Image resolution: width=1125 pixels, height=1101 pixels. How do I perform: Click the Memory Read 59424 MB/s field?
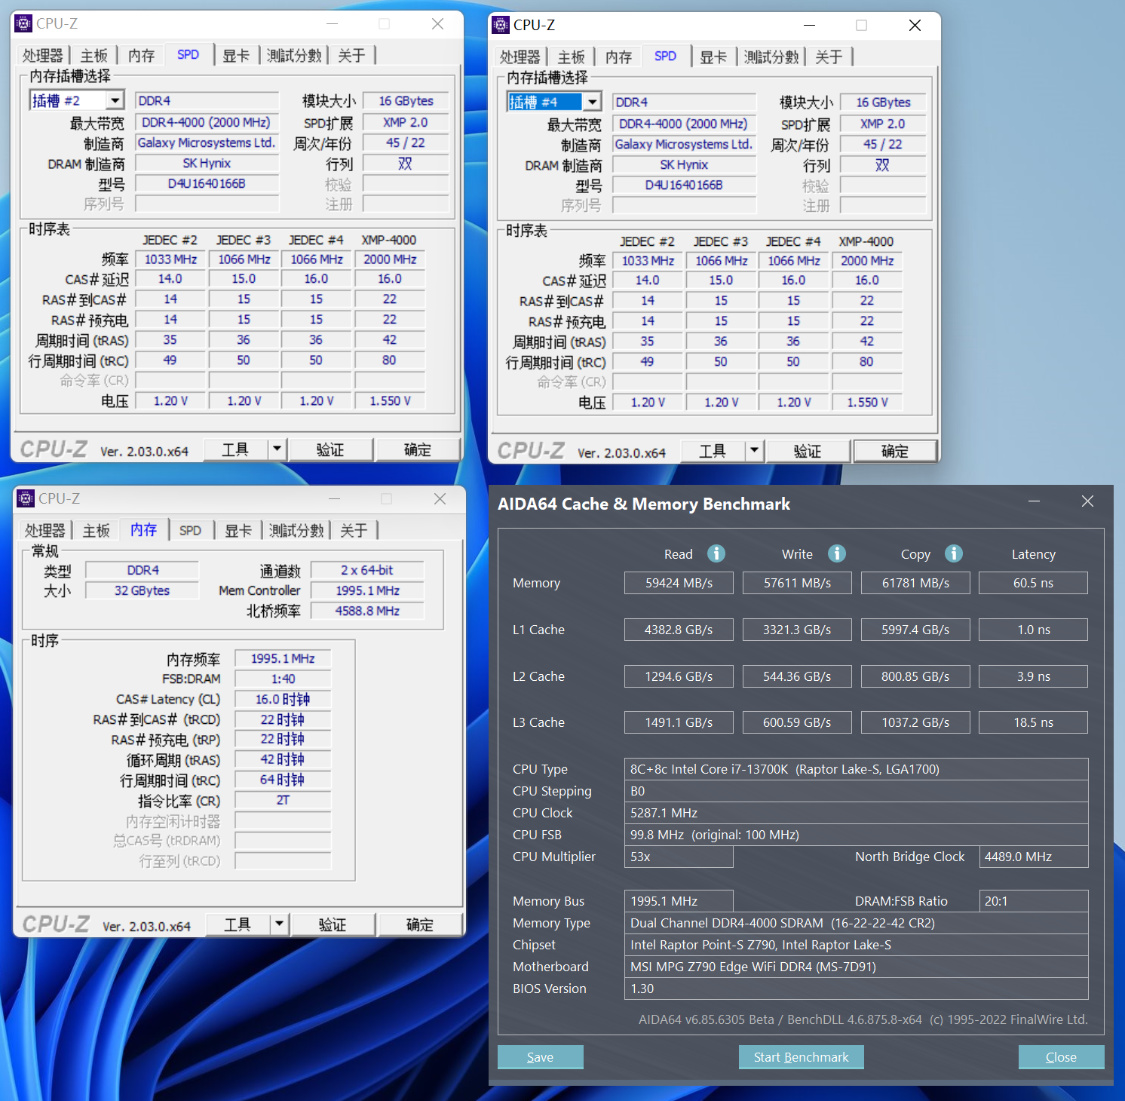tap(679, 583)
